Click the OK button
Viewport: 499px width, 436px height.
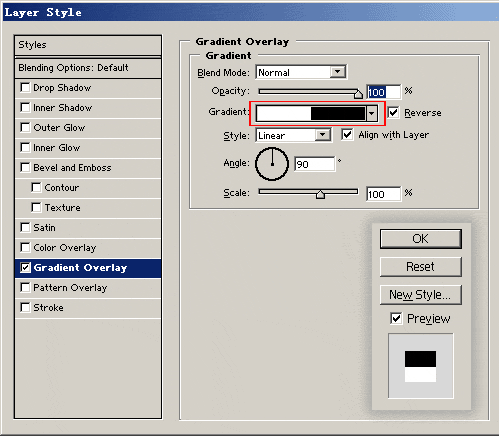pyautogui.click(x=421, y=239)
